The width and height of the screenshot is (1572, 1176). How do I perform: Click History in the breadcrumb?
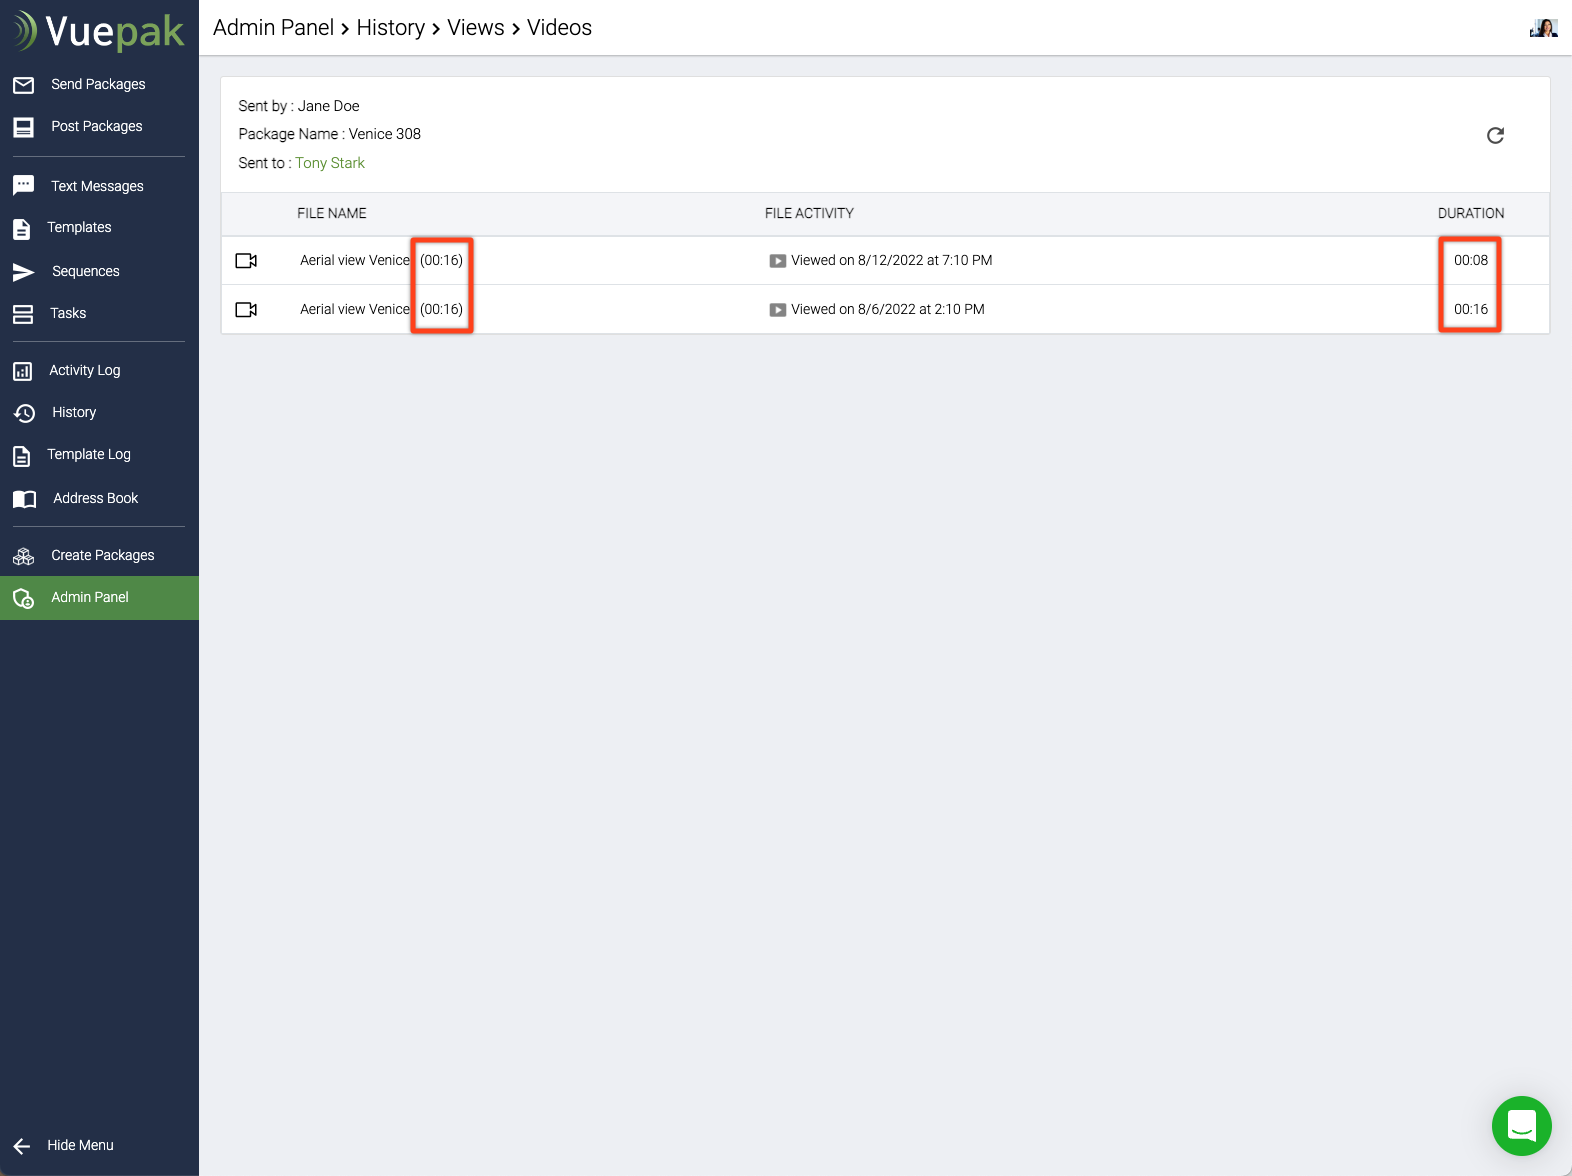pyautogui.click(x=390, y=28)
